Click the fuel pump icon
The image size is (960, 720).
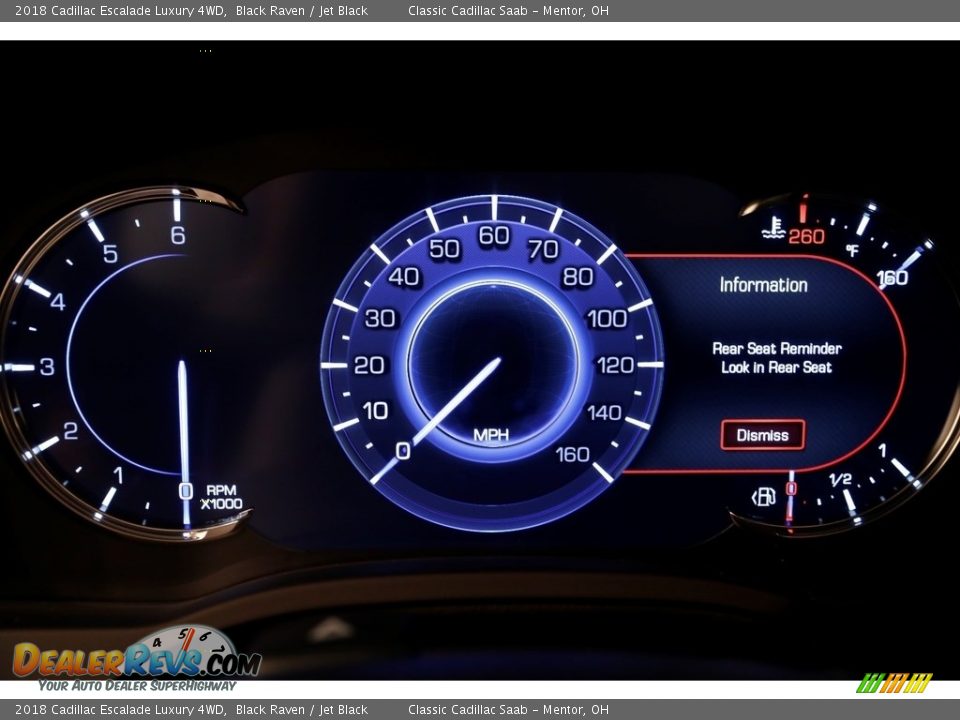pyautogui.click(x=763, y=497)
